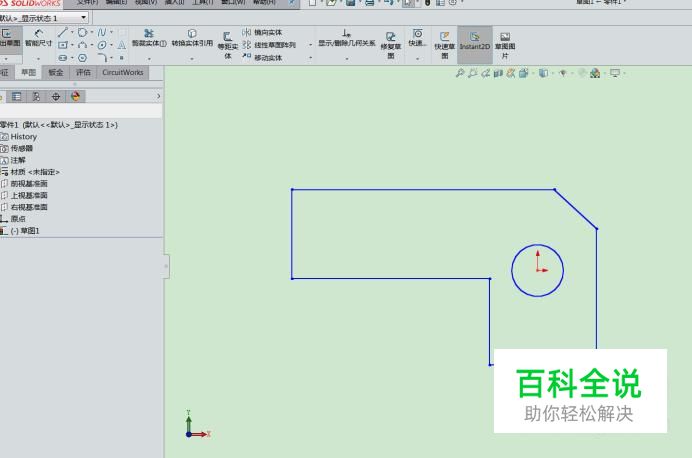Click Display/Delete Relations (显示/删除几何关系)
The width and height of the screenshot is (692, 458).
(x=347, y=38)
